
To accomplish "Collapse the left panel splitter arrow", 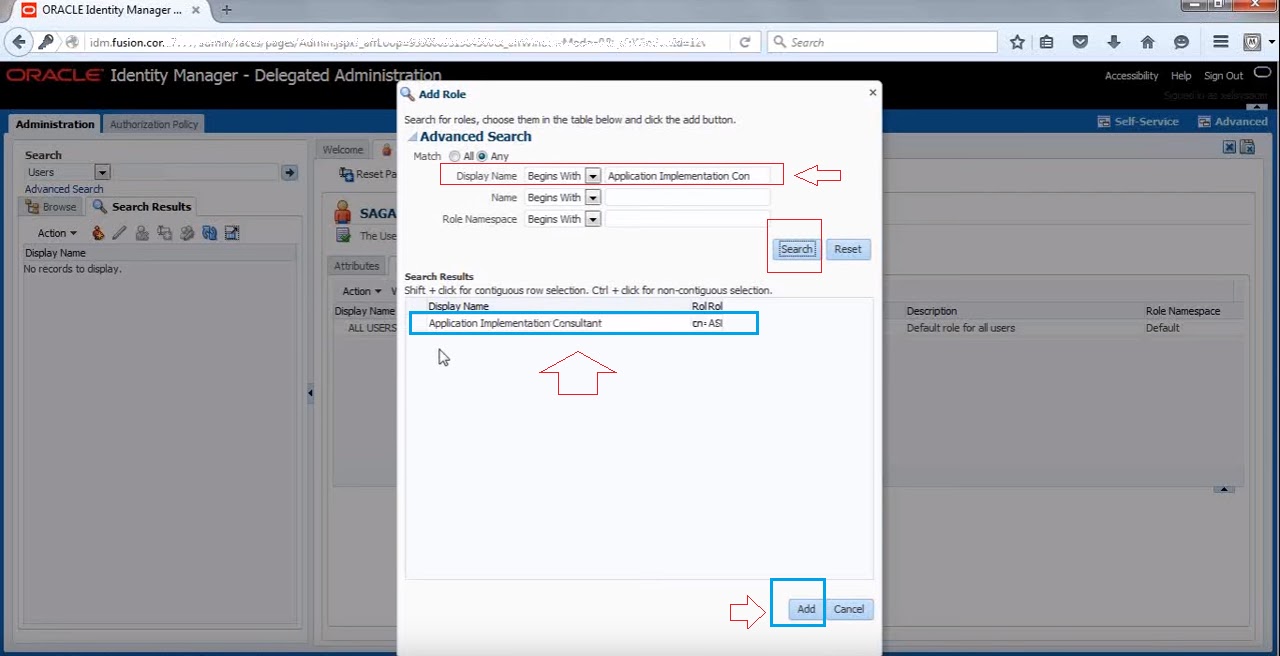I will (310, 393).
